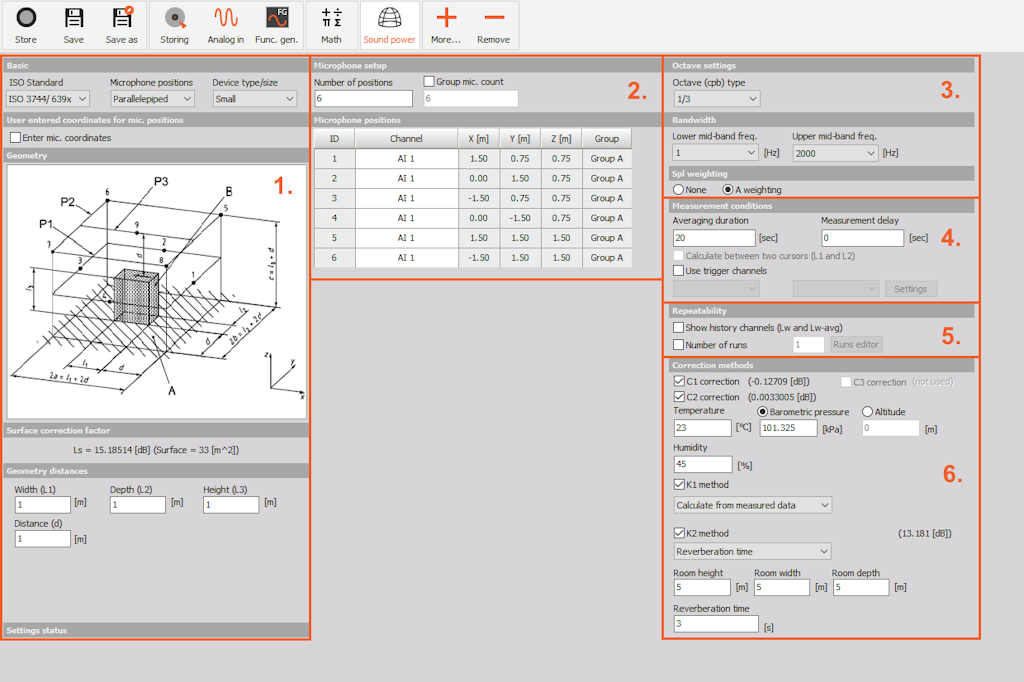Enable Use trigger channels checkbox
Image resolution: width=1024 pixels, height=682 pixels.
point(679,270)
